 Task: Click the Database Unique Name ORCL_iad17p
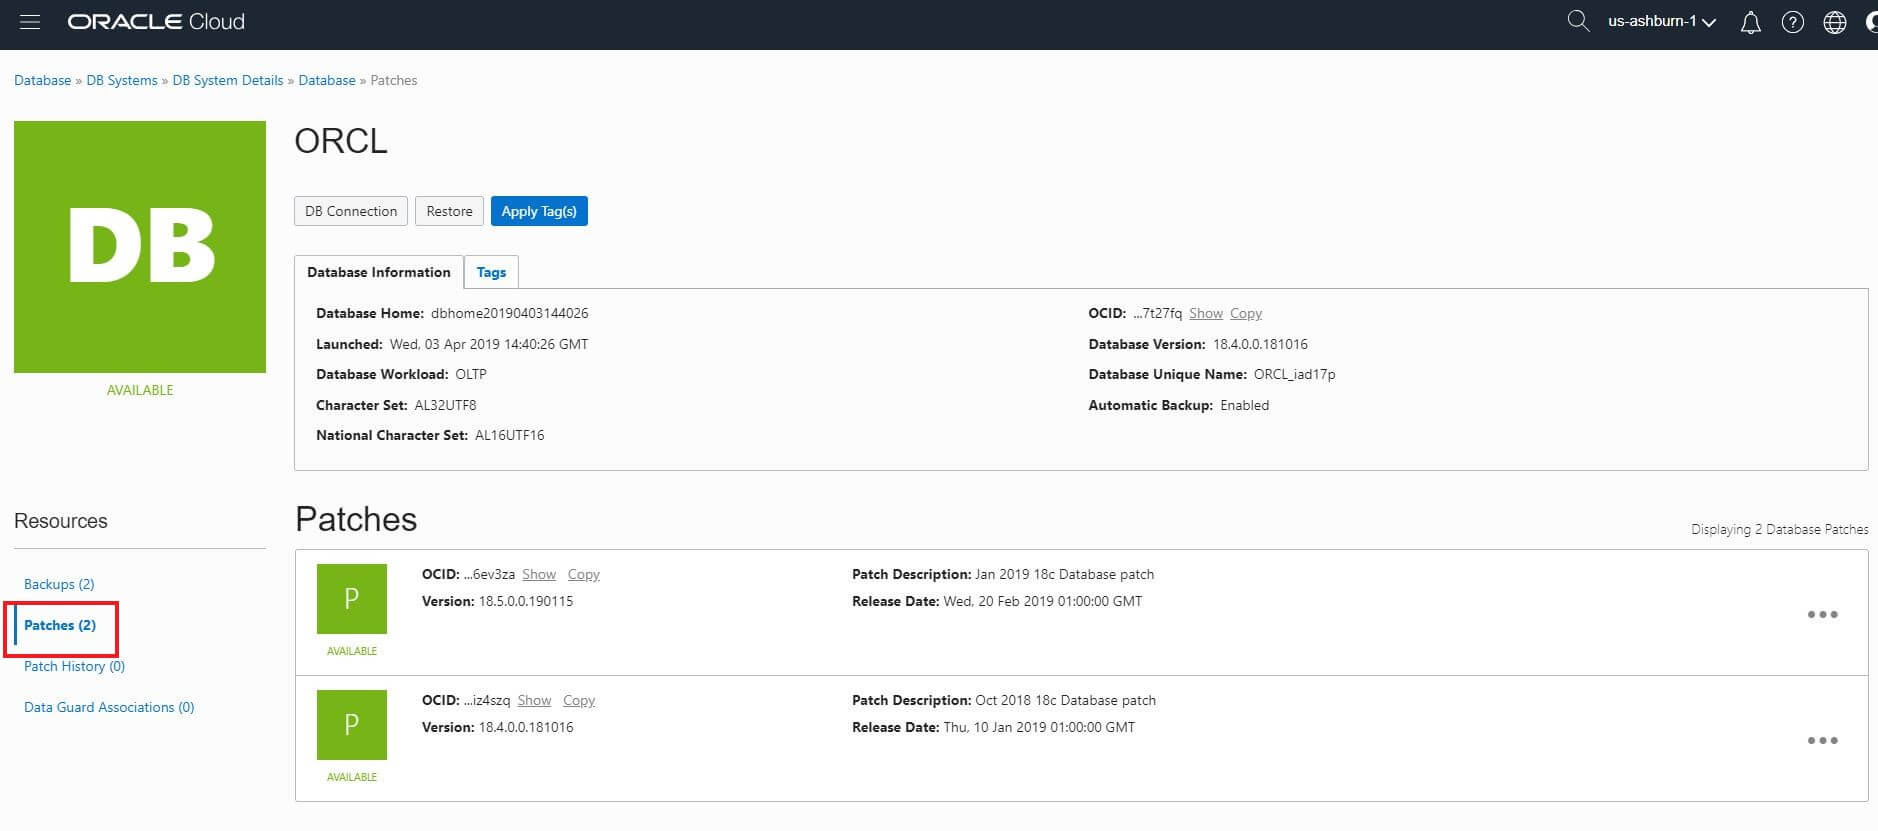point(1295,374)
